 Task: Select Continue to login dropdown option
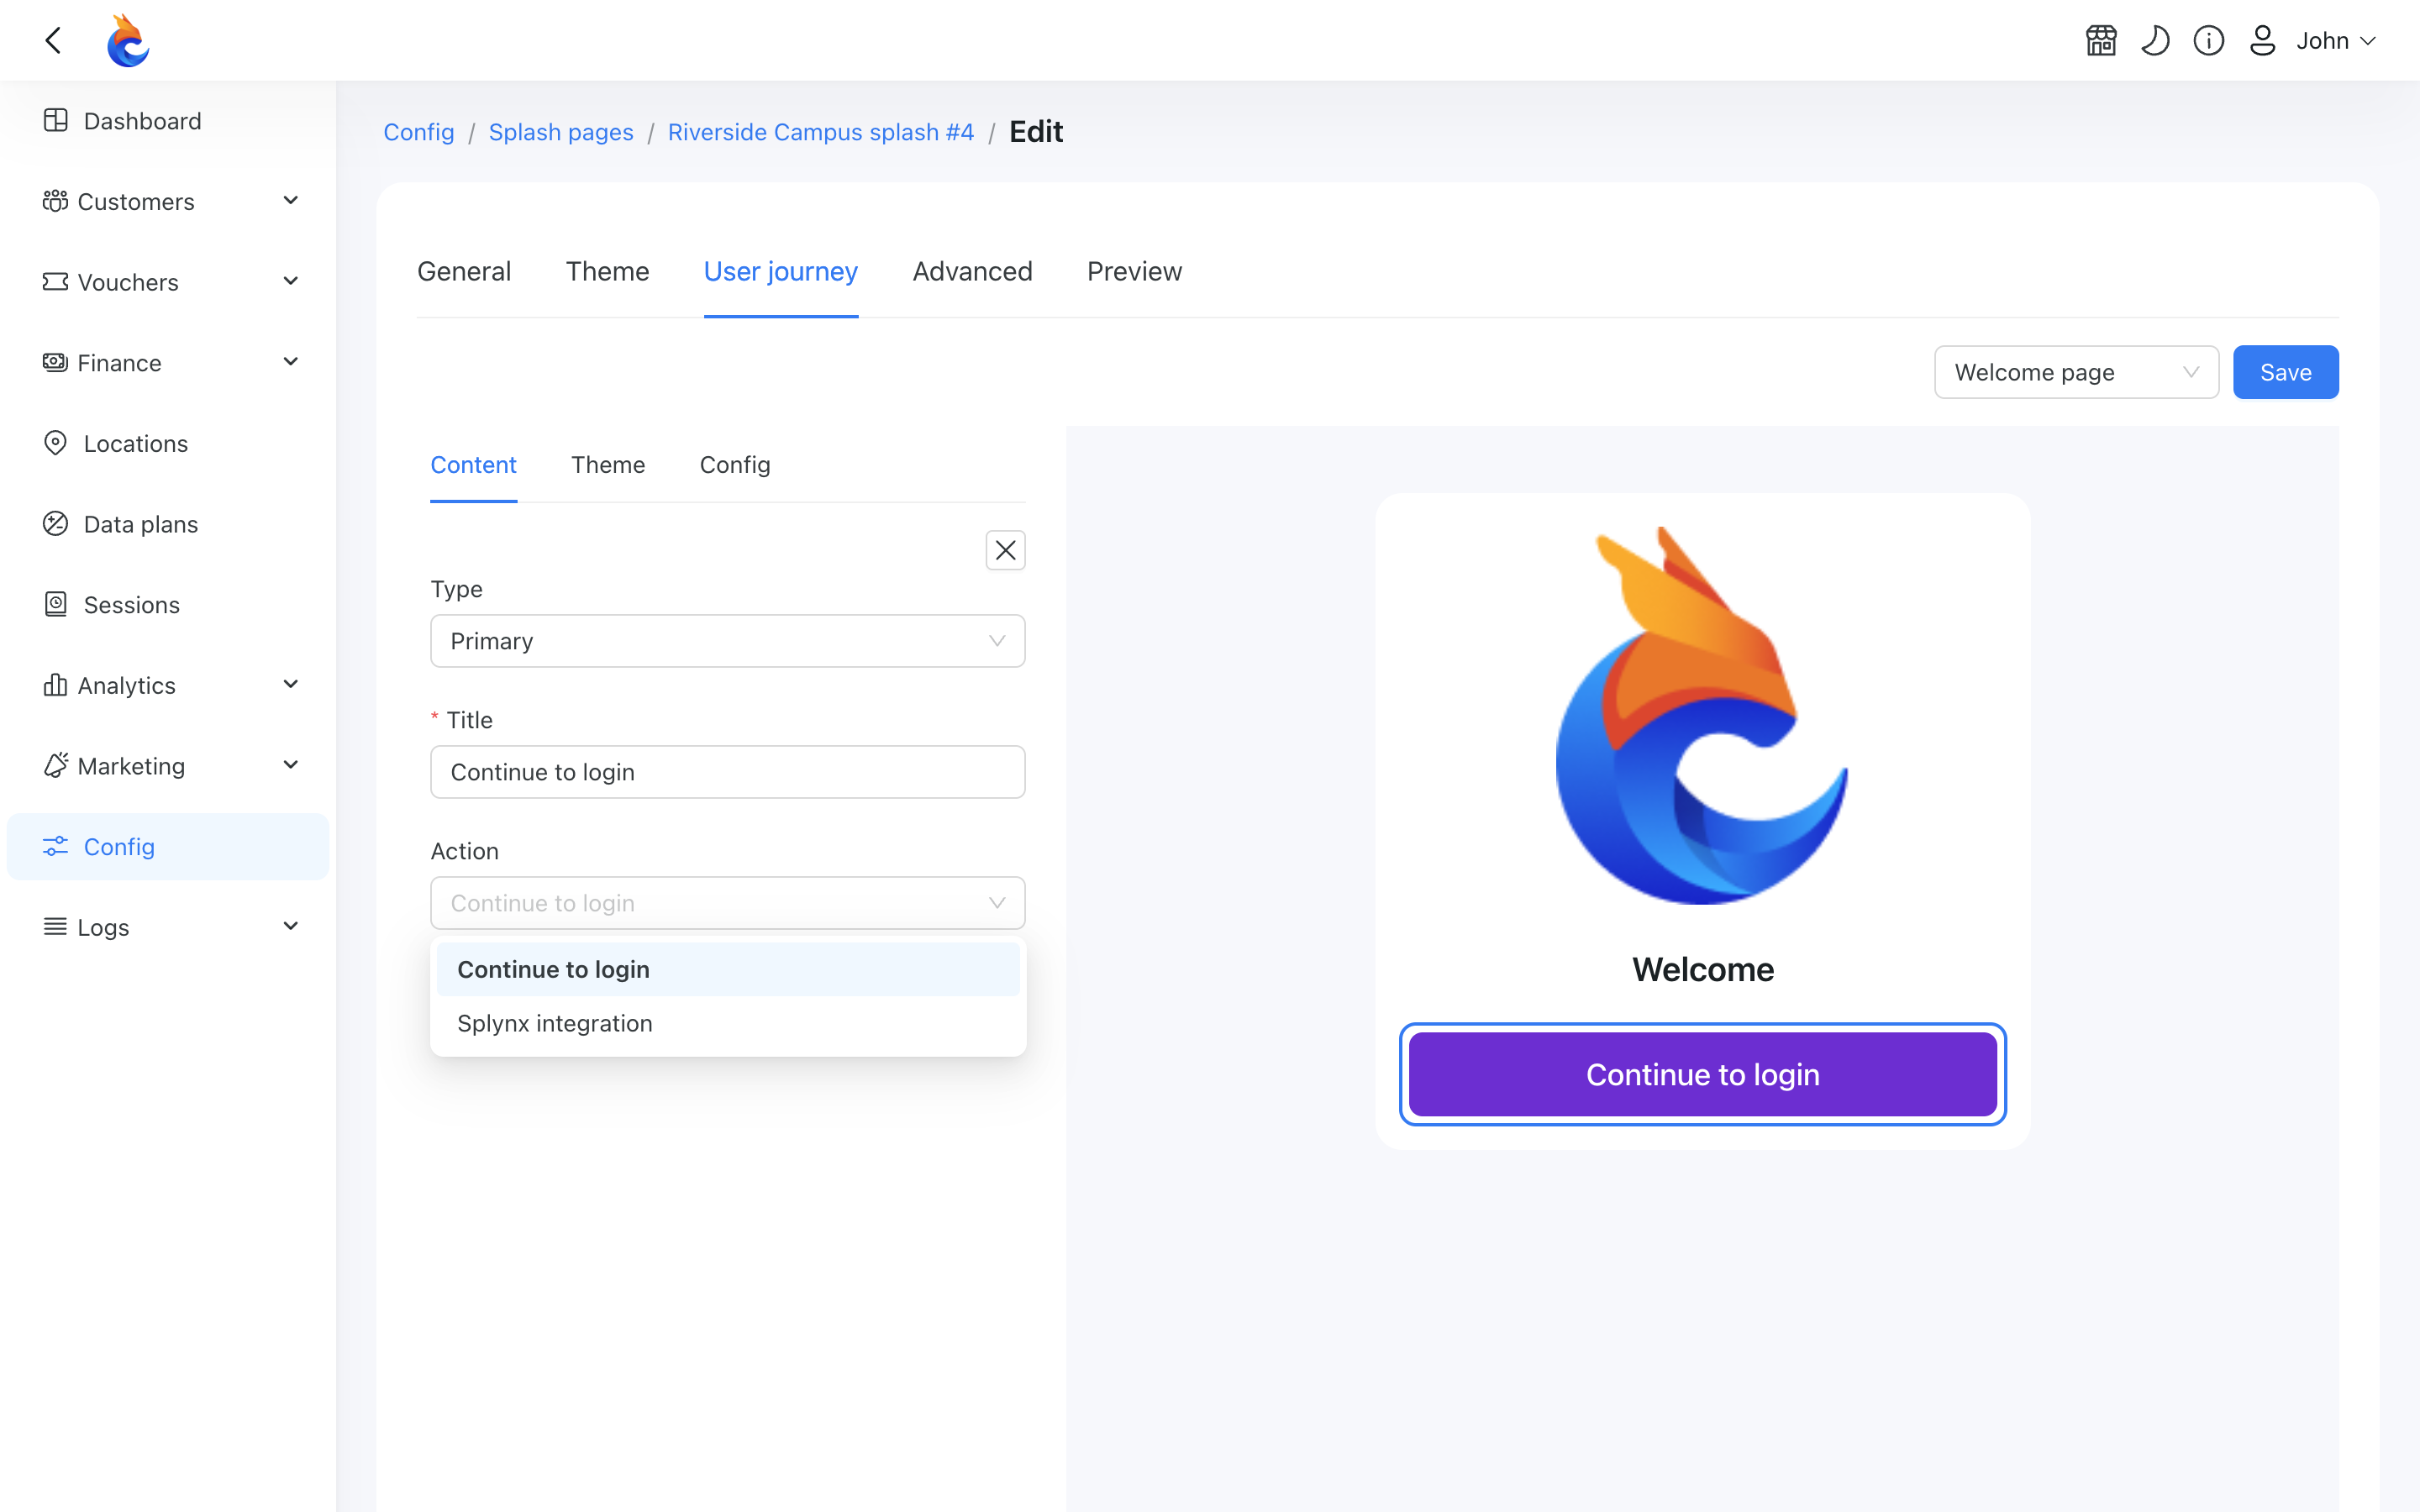pos(727,969)
